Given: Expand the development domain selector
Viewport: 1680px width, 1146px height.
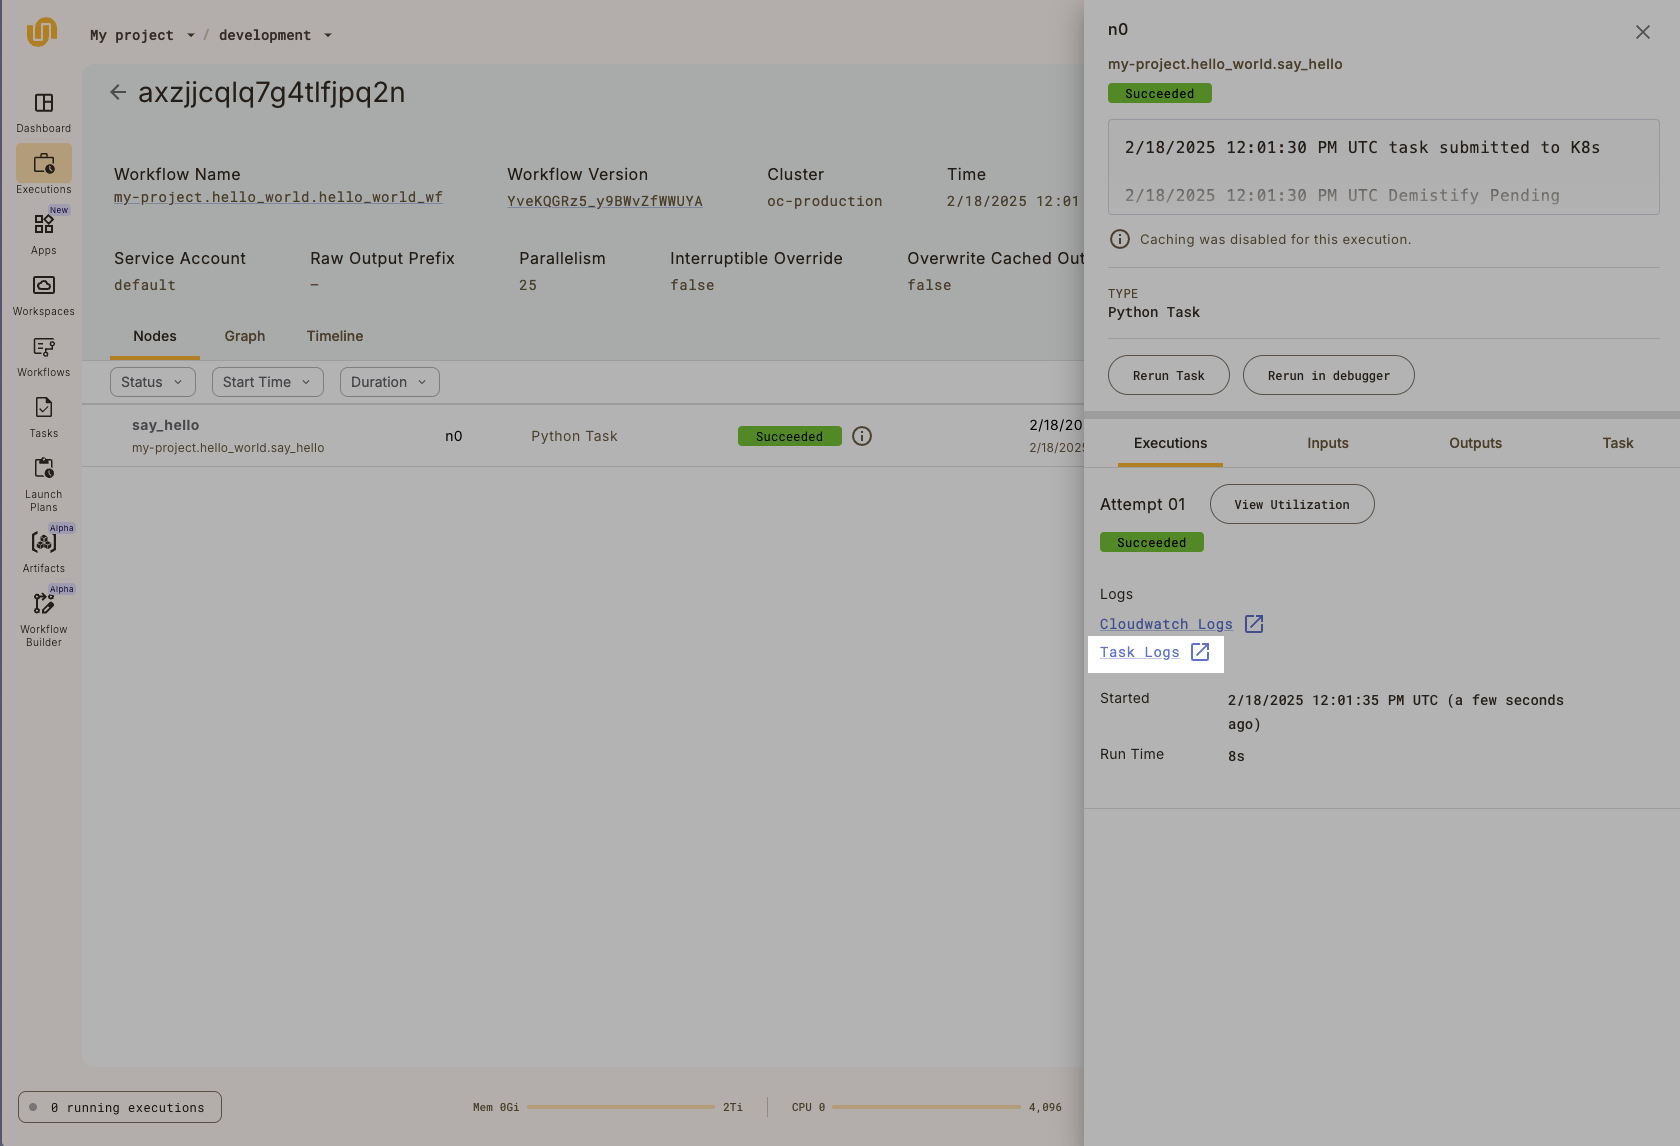Looking at the screenshot, I should coord(275,34).
